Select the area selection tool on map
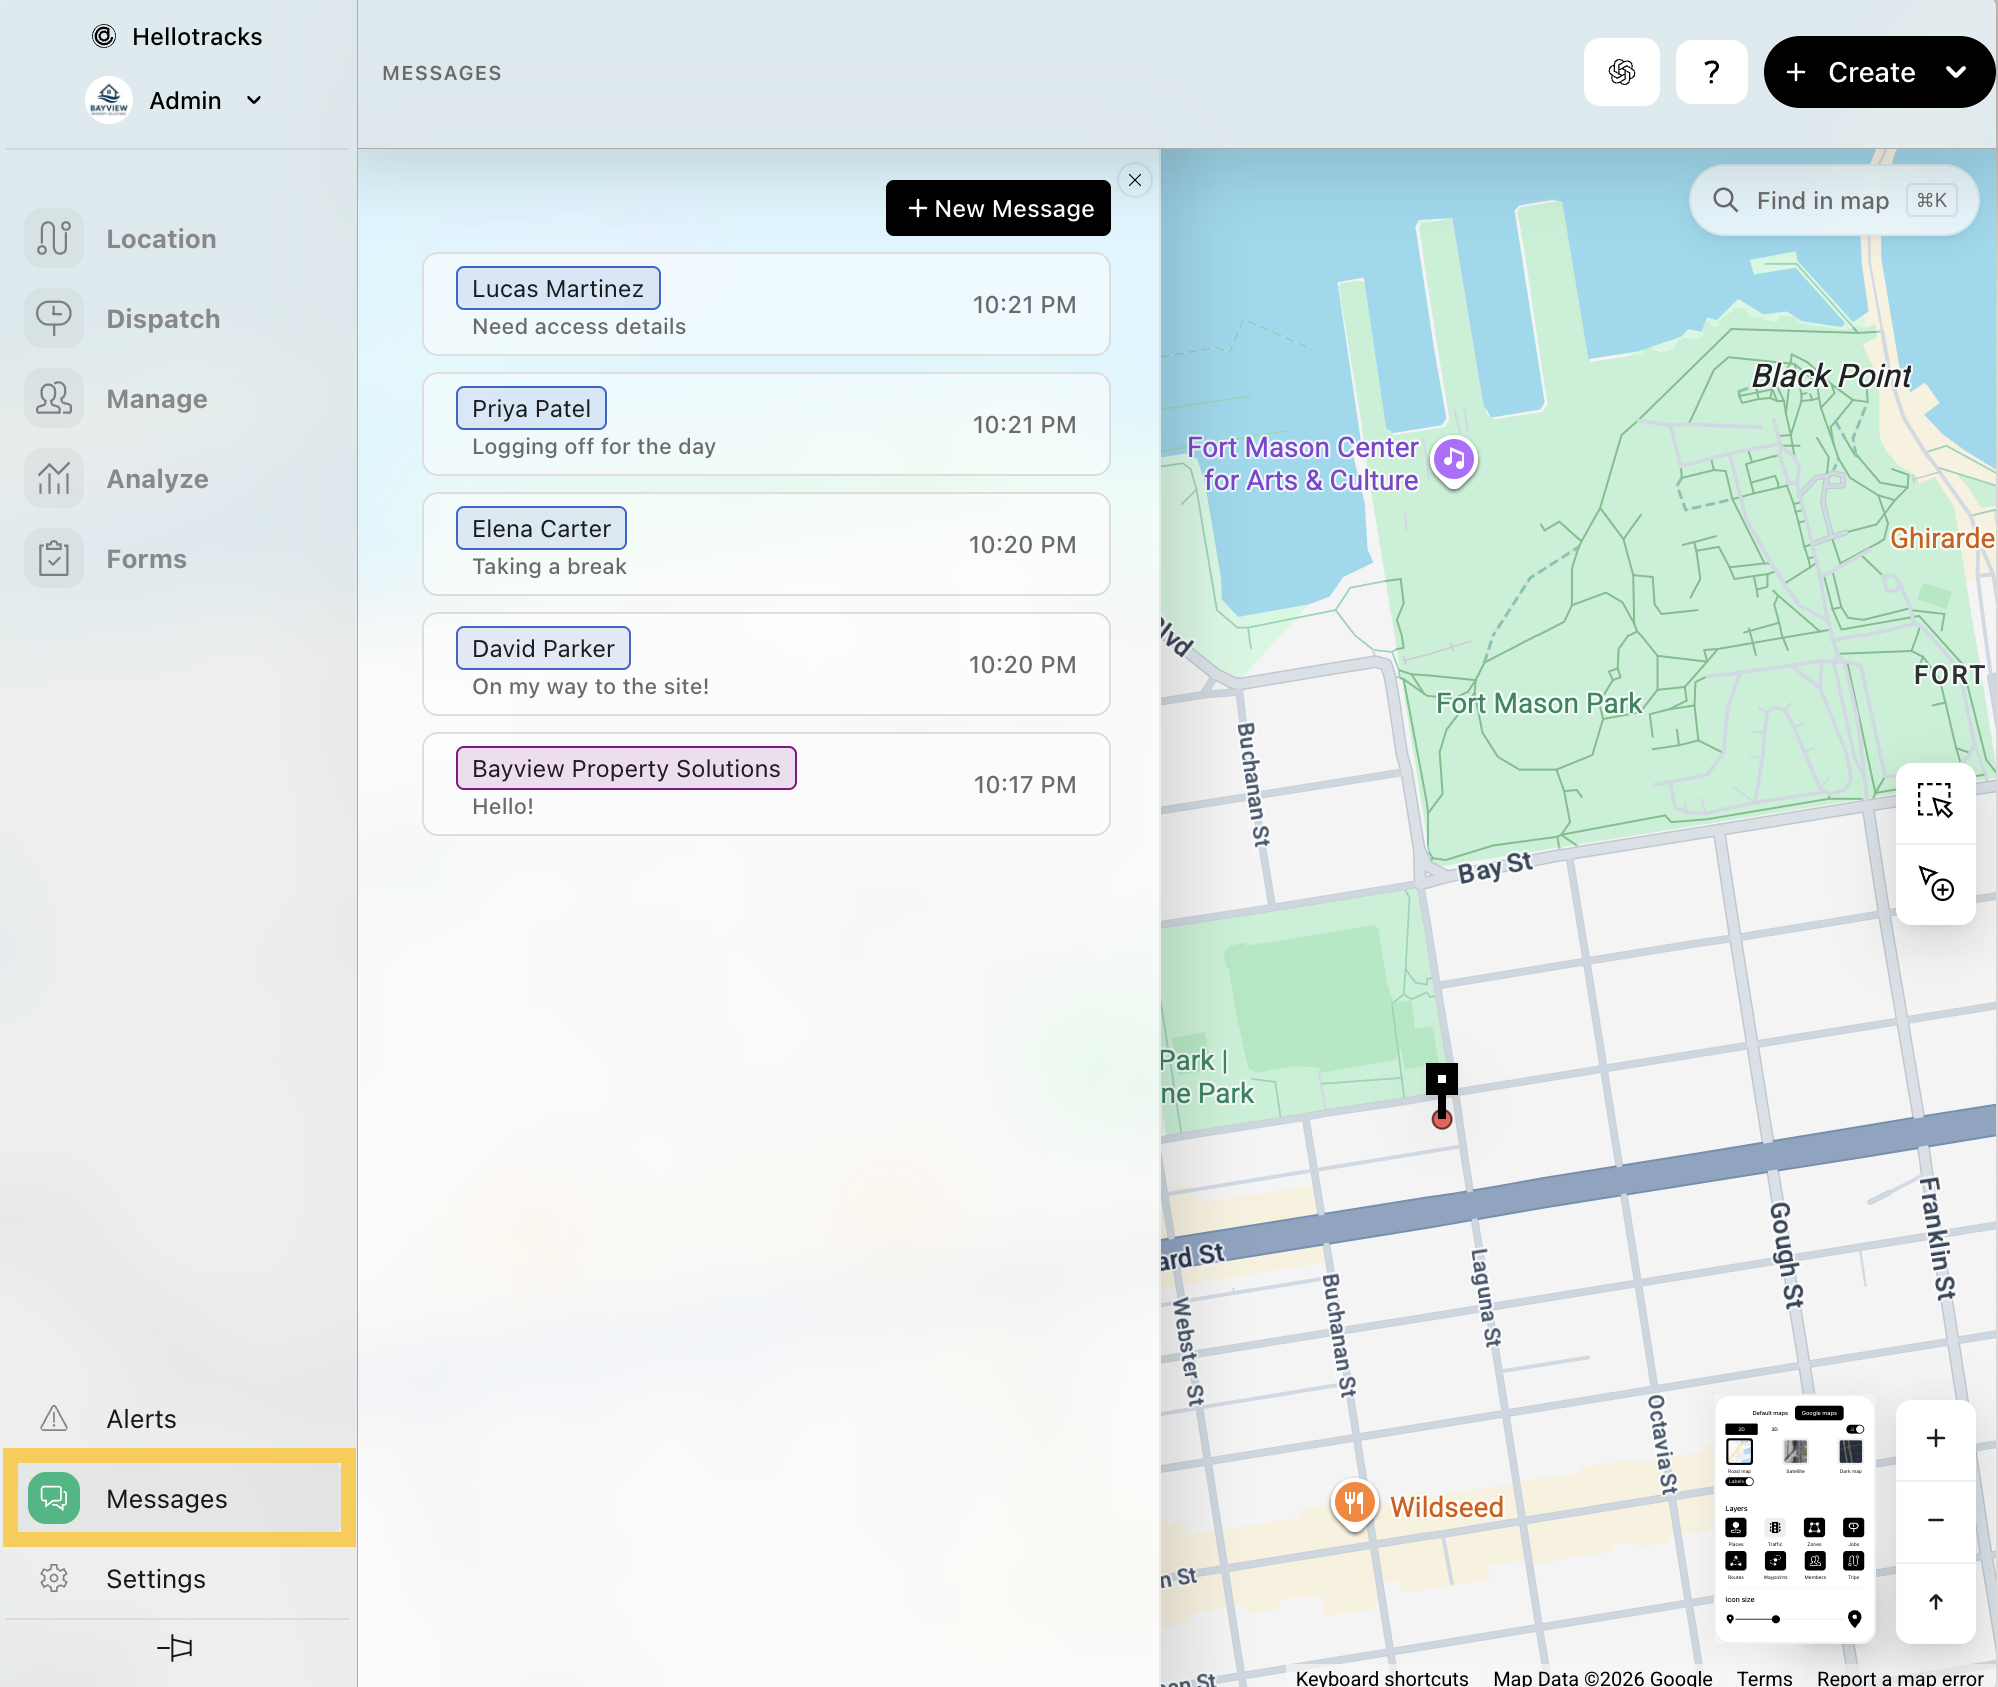Viewport: 1998px width, 1687px height. 1935,802
